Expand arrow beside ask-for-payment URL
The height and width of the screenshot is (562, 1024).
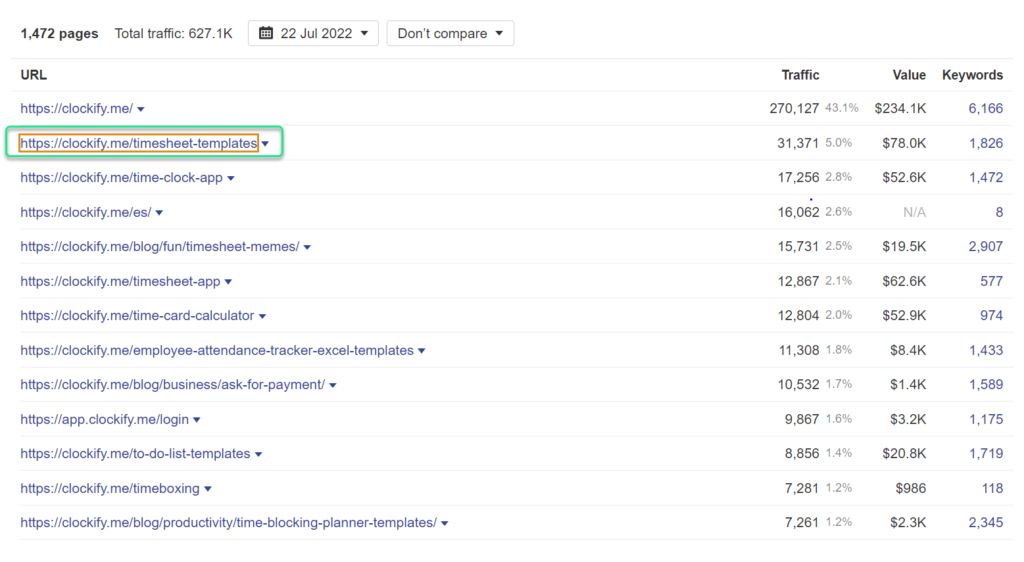332,385
